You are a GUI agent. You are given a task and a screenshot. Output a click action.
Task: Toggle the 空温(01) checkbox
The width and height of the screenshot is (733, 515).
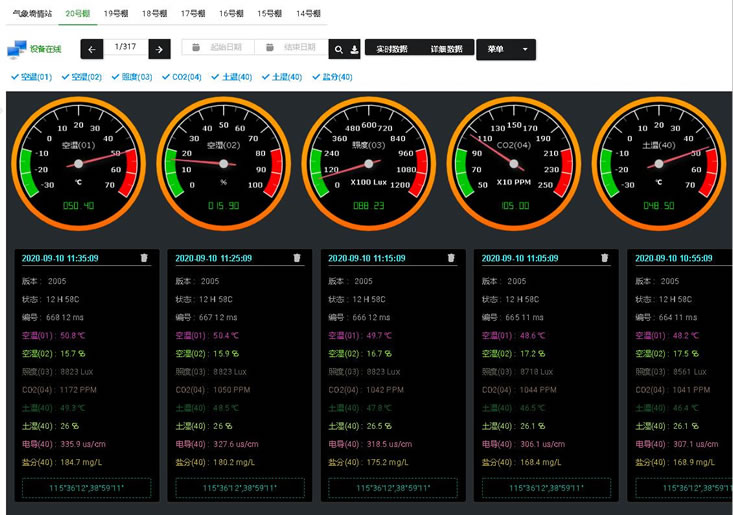(15, 77)
